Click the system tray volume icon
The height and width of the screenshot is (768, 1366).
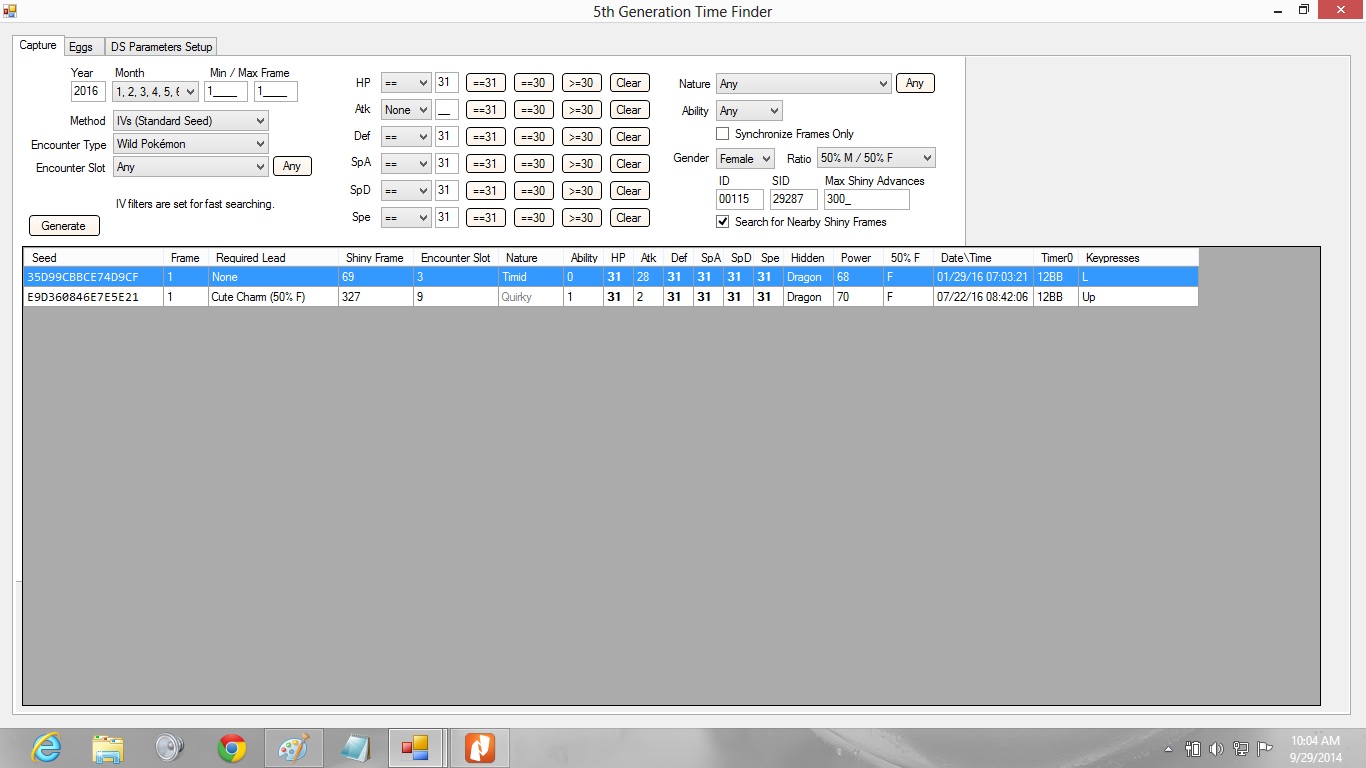pos(1216,749)
